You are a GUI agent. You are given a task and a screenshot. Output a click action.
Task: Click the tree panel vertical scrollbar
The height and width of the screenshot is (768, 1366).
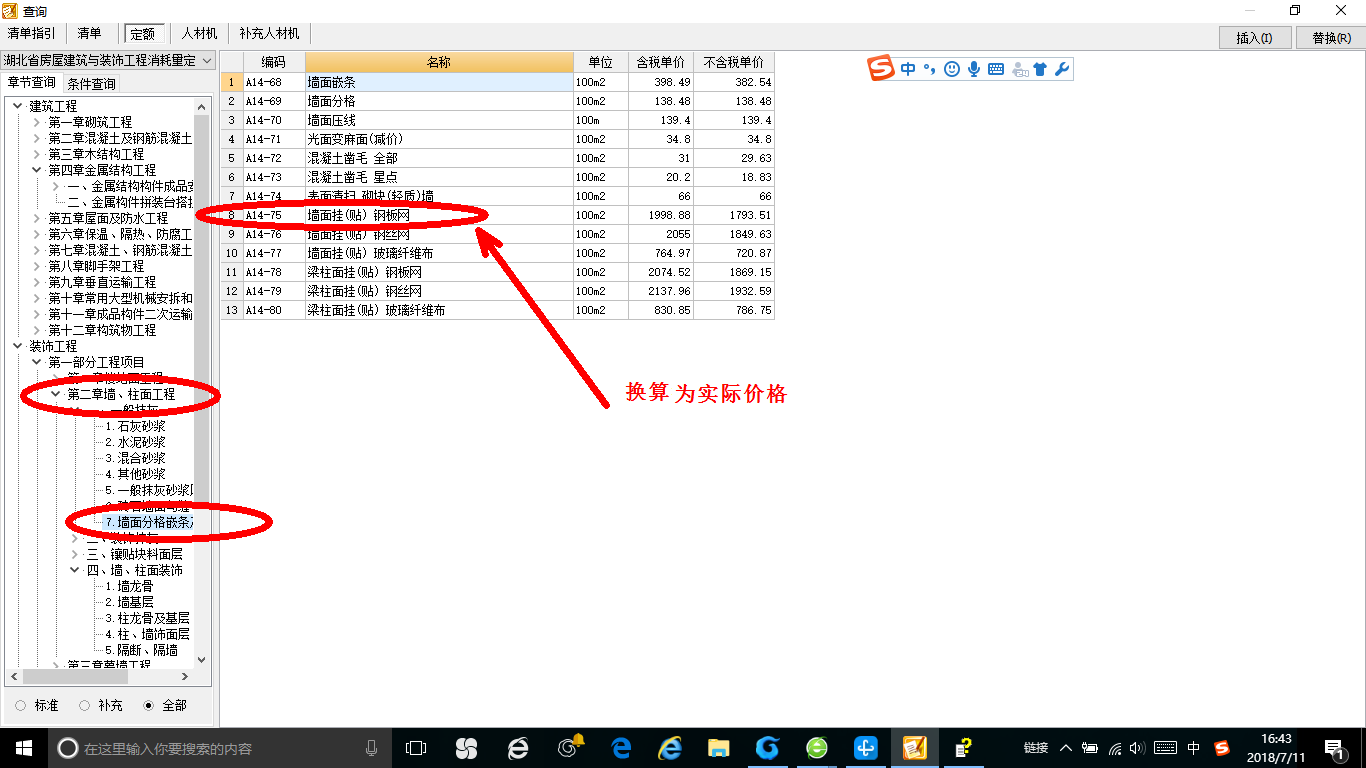[202, 382]
